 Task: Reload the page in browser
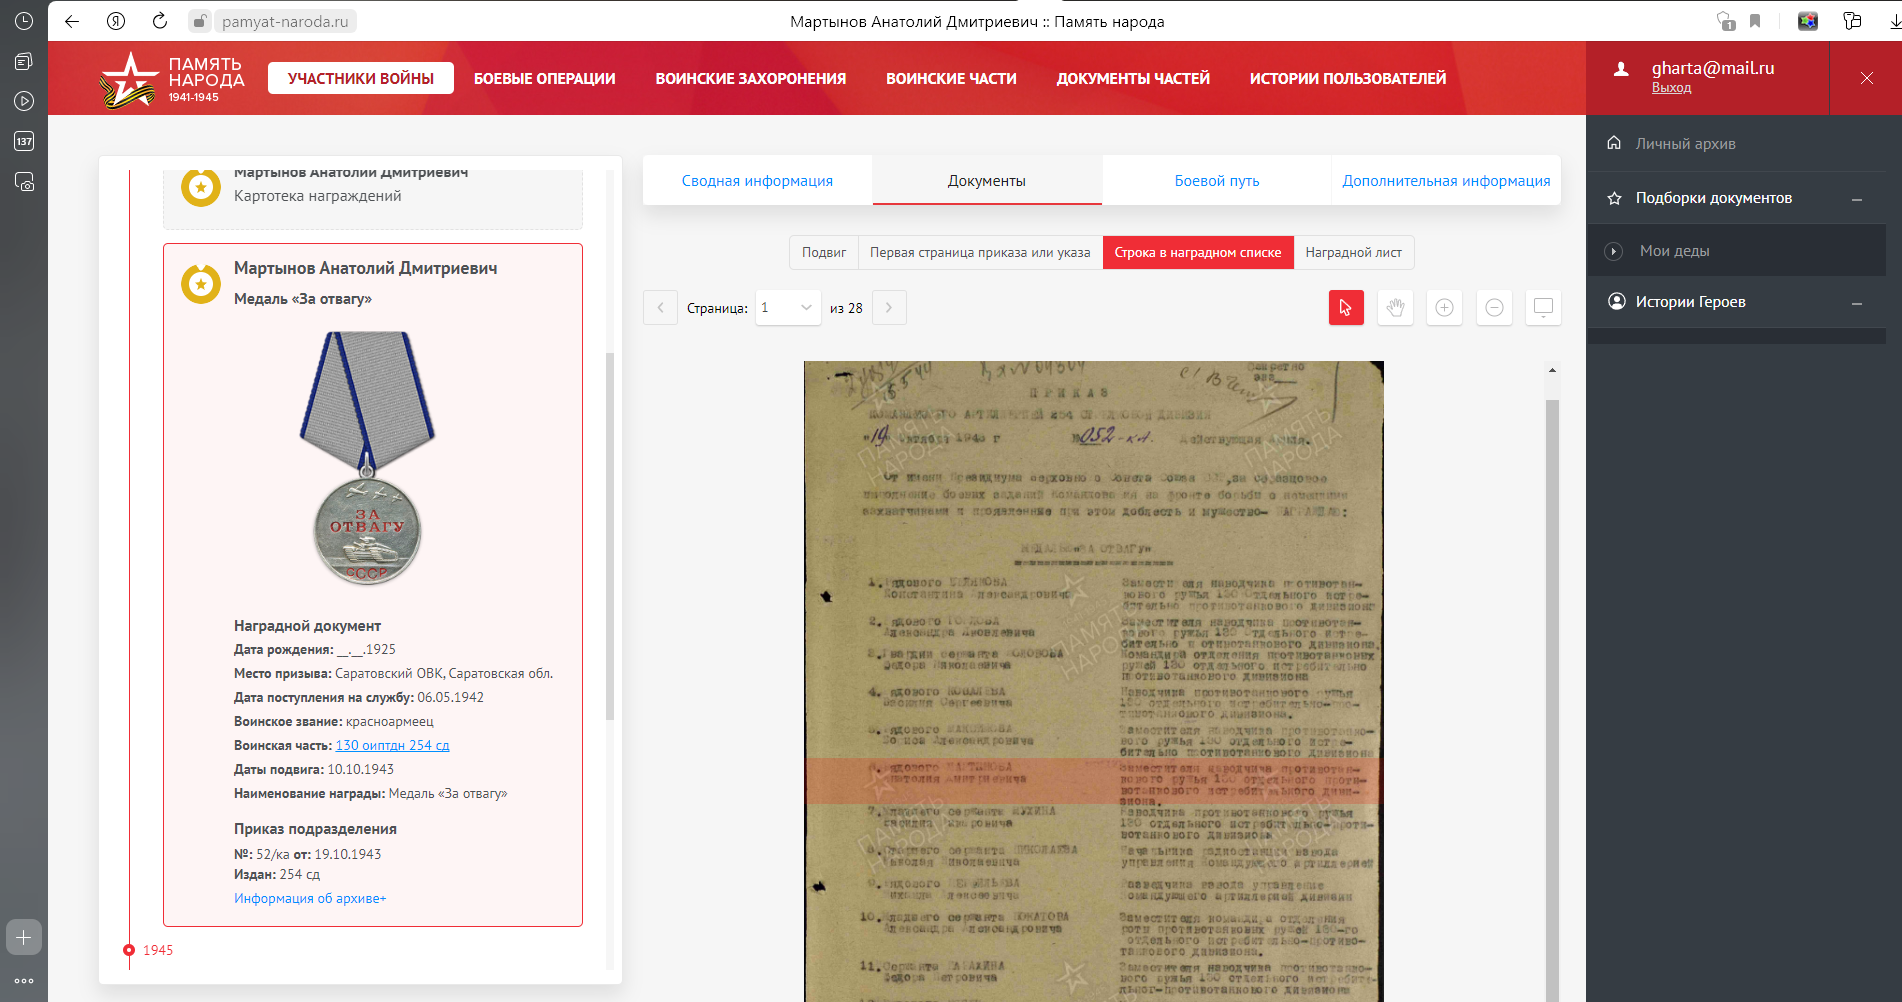coord(160,21)
